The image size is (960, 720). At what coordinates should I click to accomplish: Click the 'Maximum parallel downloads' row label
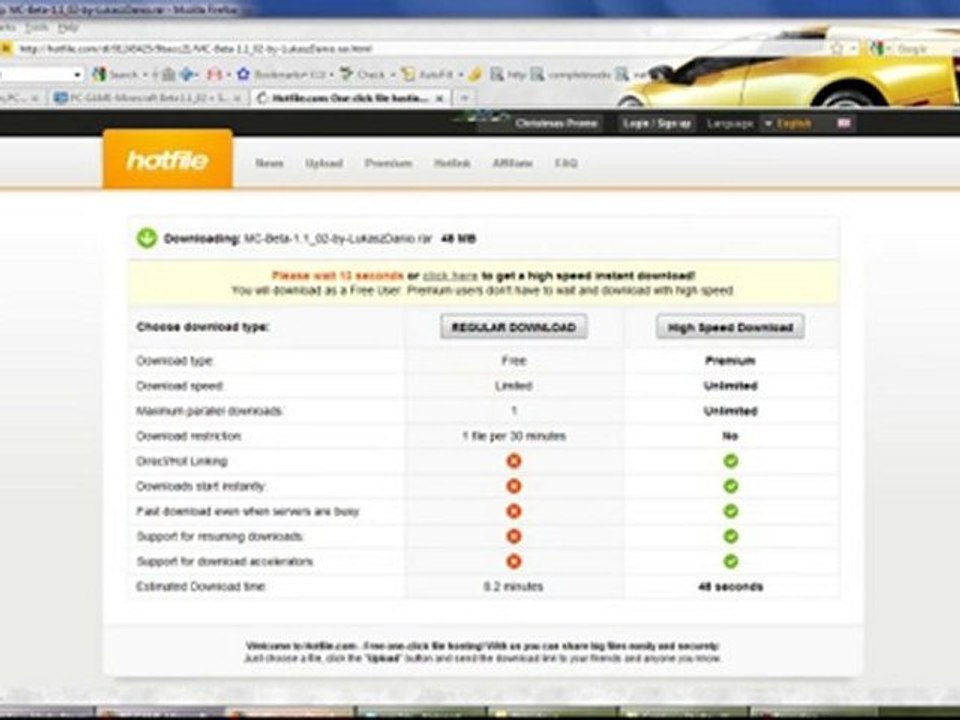209,411
